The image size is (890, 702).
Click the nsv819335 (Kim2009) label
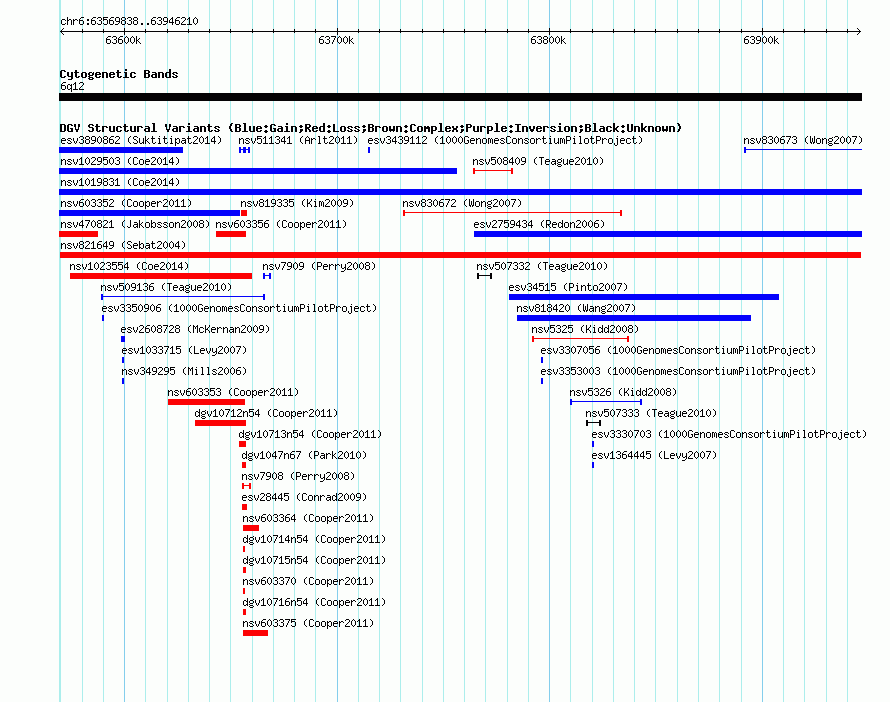point(297,203)
